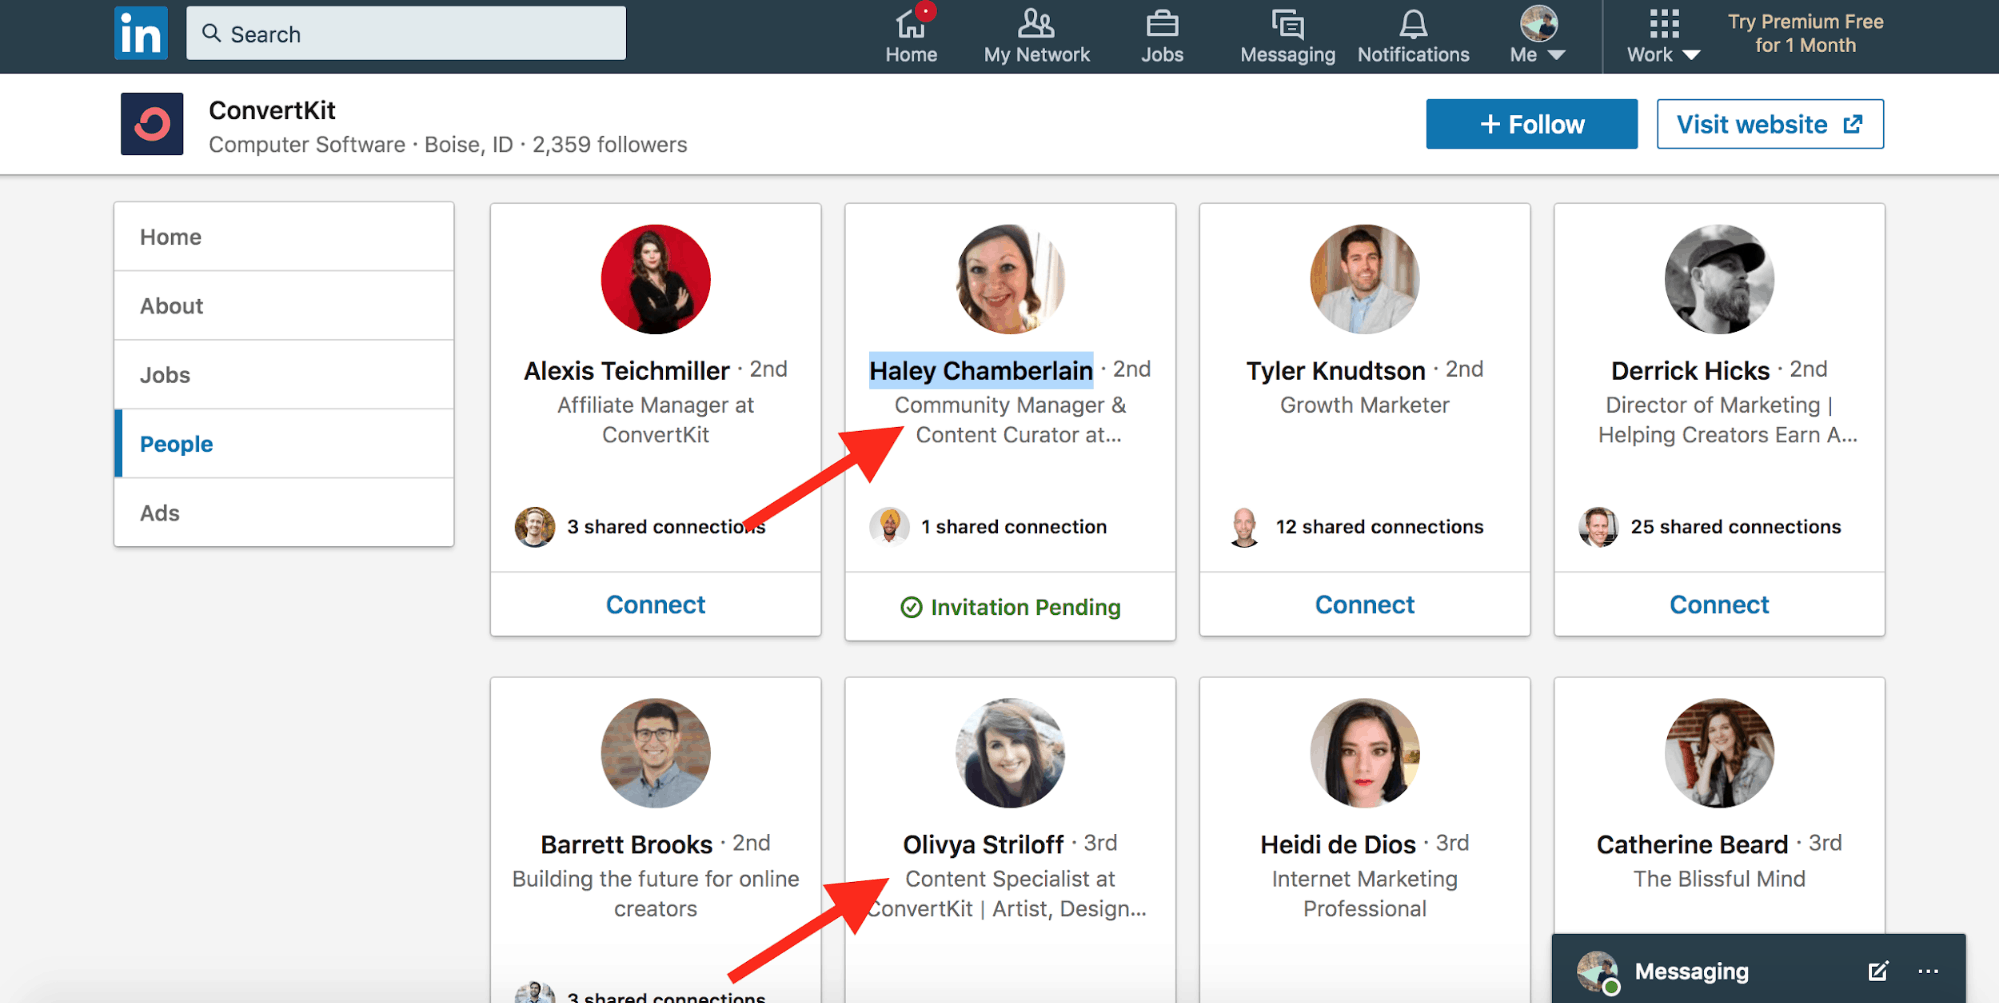
Task: Click the search magnifier icon
Action: pyautogui.click(x=211, y=33)
